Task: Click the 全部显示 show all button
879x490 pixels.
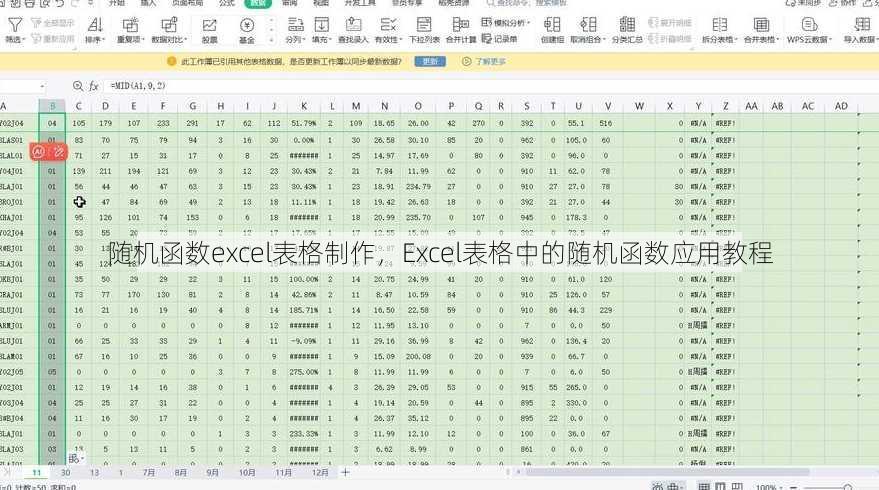Action: click(53, 23)
